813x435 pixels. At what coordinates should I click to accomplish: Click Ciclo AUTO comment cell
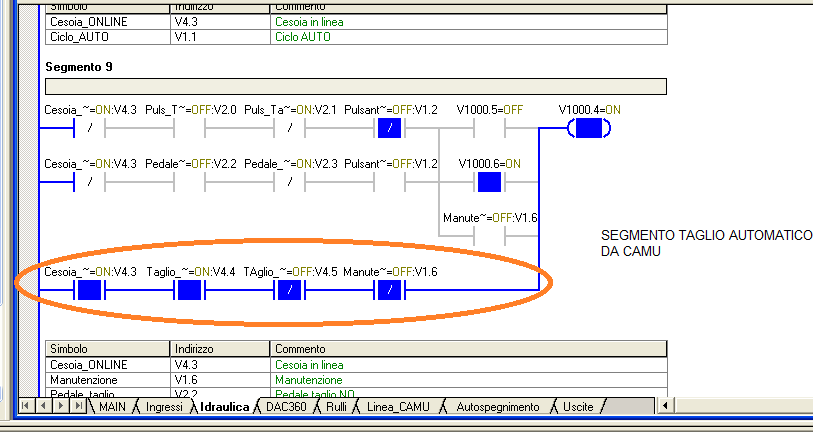468,37
